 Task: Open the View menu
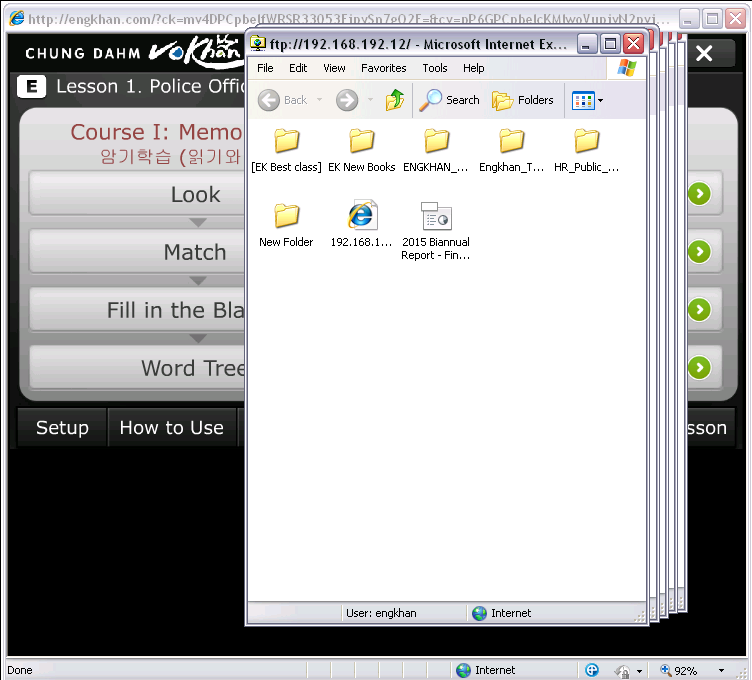pos(334,68)
